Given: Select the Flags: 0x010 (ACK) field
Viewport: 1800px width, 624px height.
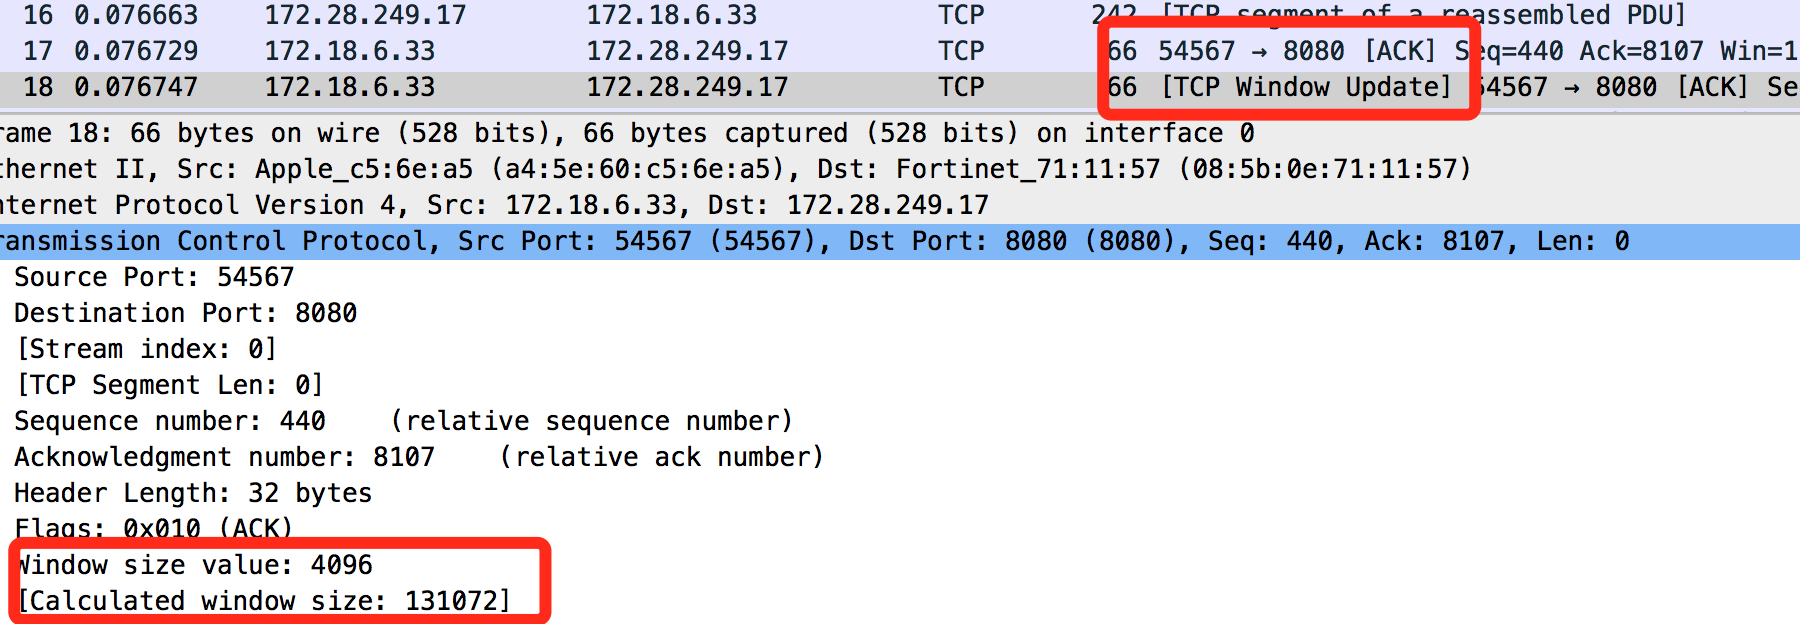Looking at the screenshot, I should click(x=154, y=527).
